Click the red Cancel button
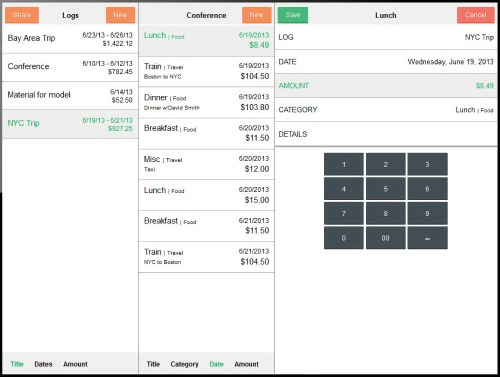 tap(476, 15)
